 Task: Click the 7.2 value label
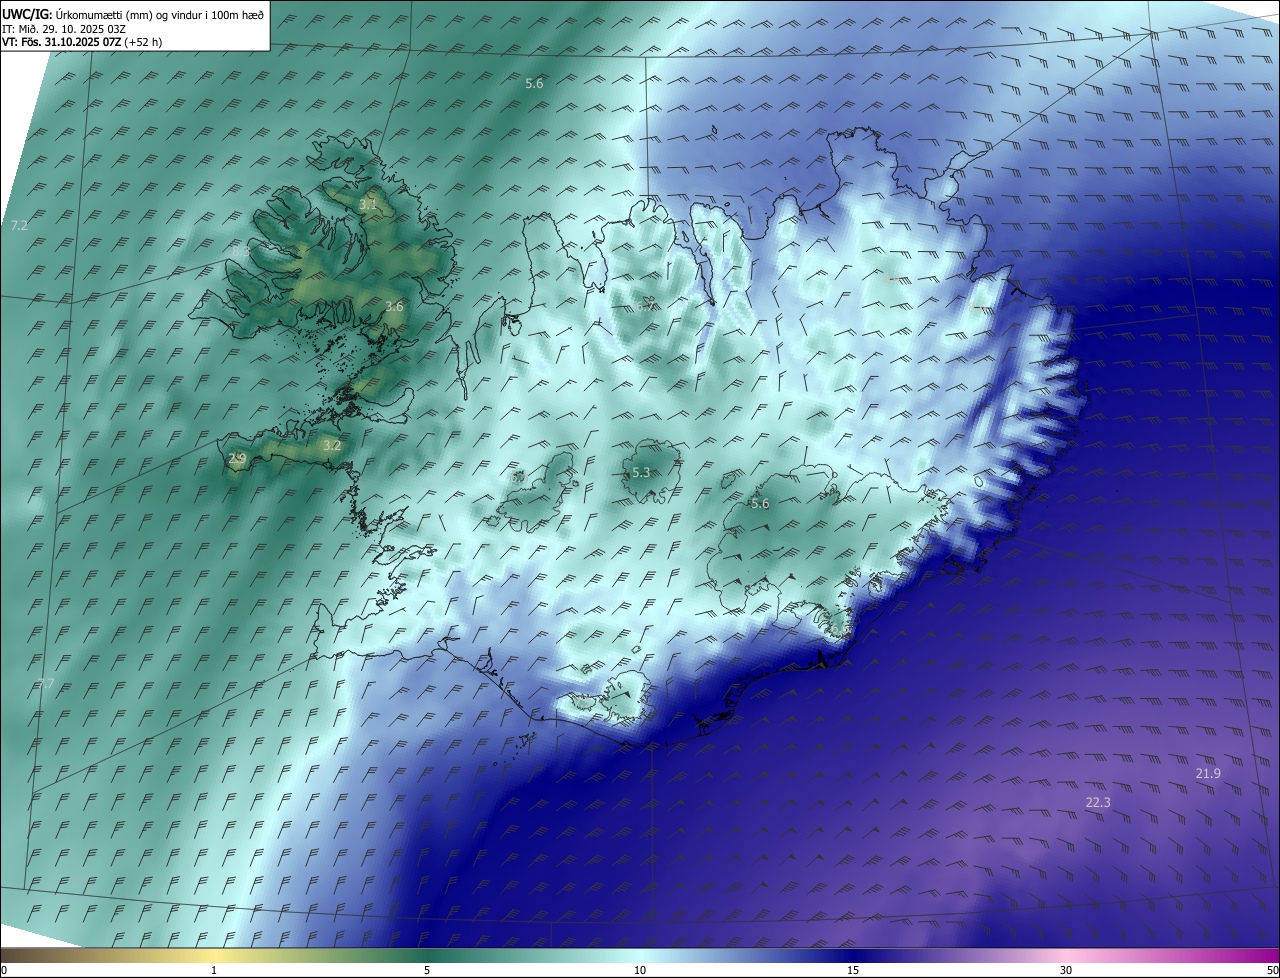tap(19, 226)
